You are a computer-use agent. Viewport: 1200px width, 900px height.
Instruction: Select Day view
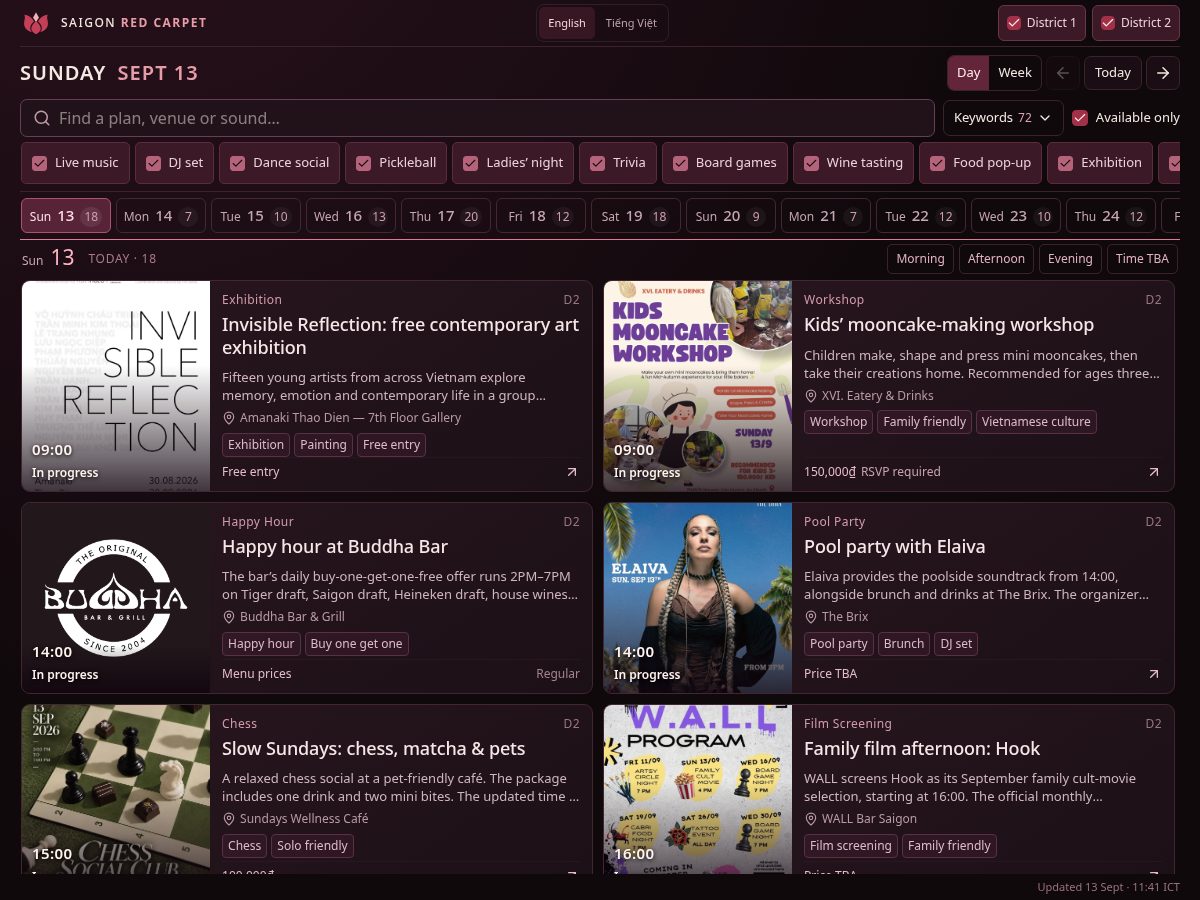point(969,73)
